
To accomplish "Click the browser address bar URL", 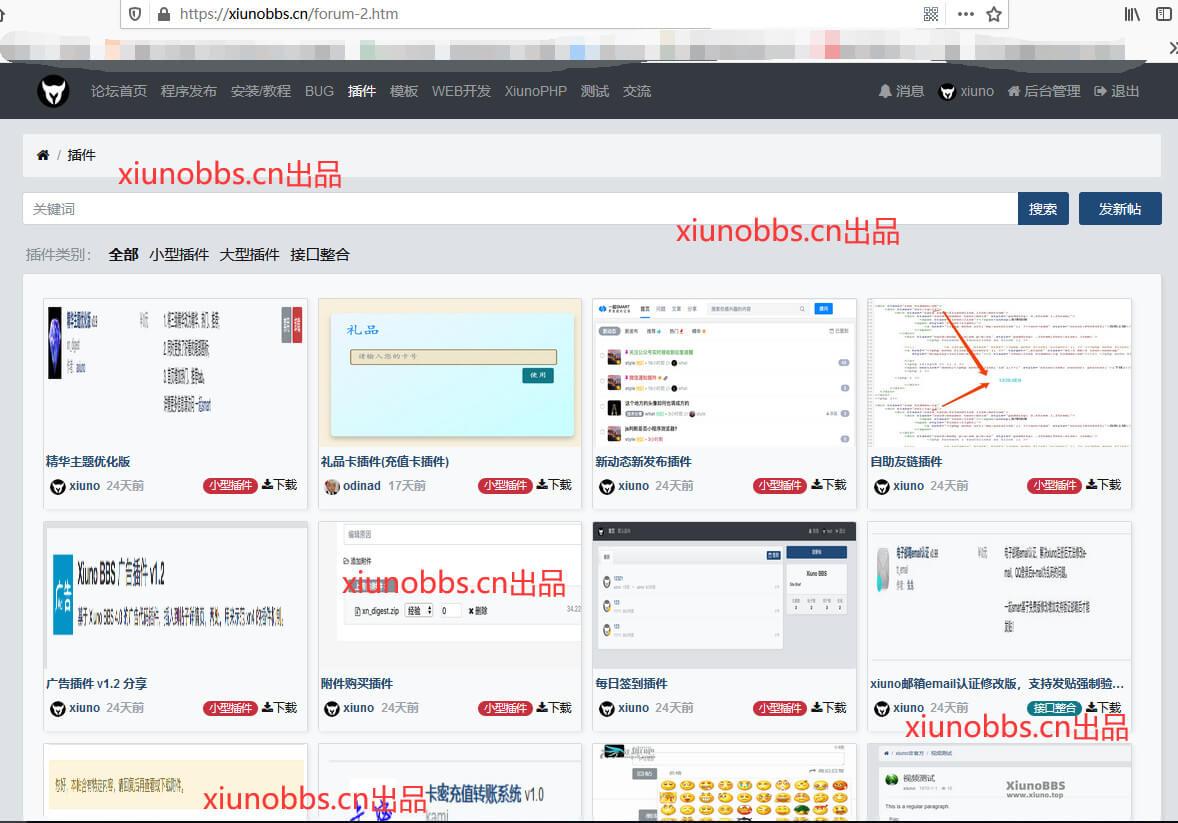I will (x=289, y=14).
